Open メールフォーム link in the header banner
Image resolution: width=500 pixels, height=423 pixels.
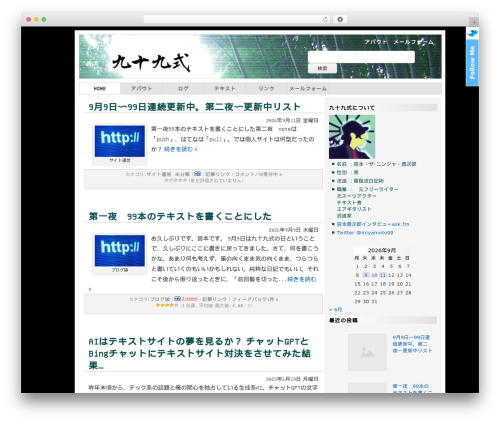tap(413, 42)
